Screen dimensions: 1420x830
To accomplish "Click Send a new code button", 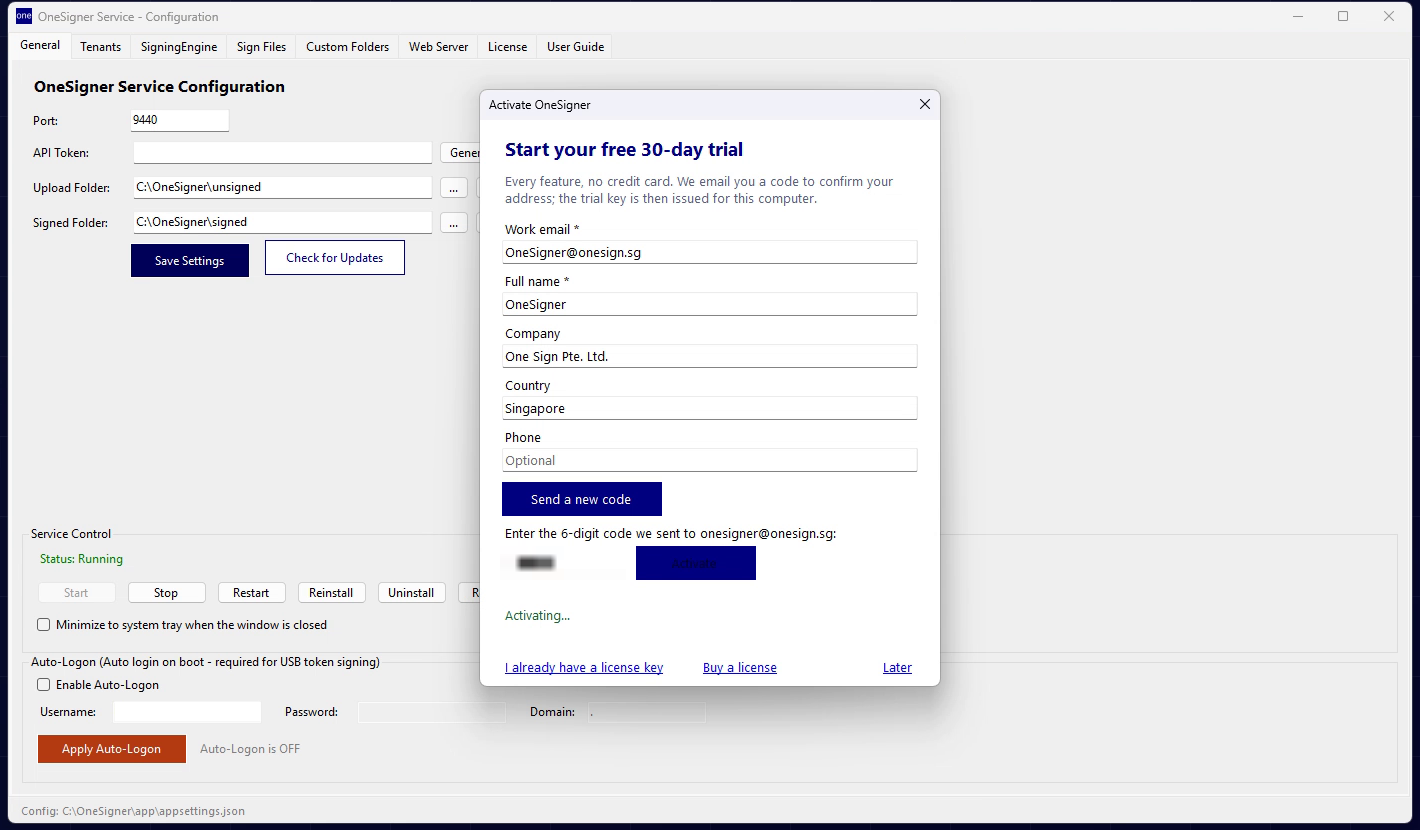I will [x=581, y=499].
